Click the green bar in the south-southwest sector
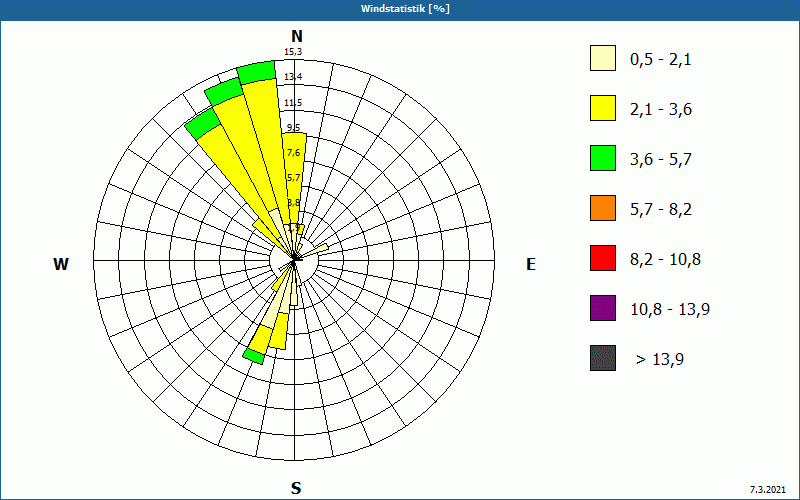Screen dimensions: 800x500 254,356
